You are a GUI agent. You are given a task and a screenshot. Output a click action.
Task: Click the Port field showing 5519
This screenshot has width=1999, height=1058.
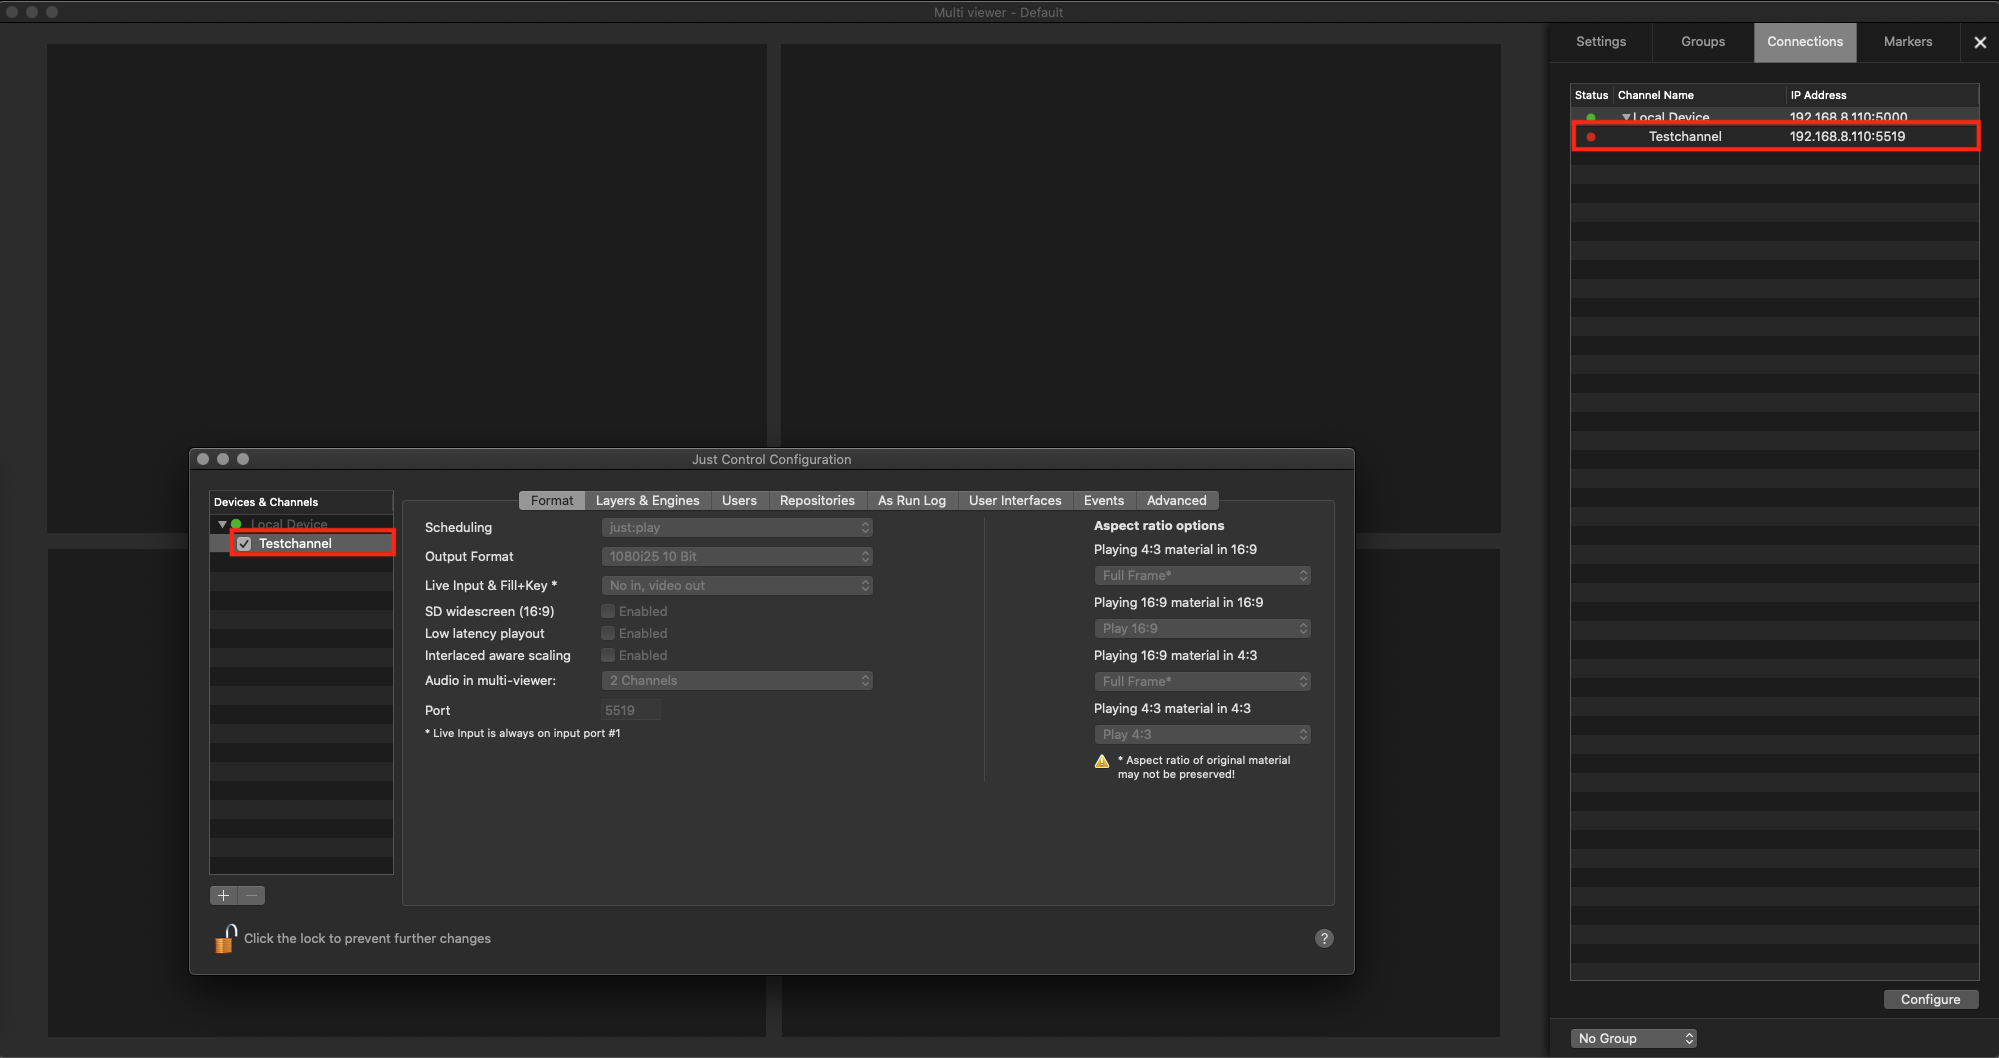(x=630, y=711)
